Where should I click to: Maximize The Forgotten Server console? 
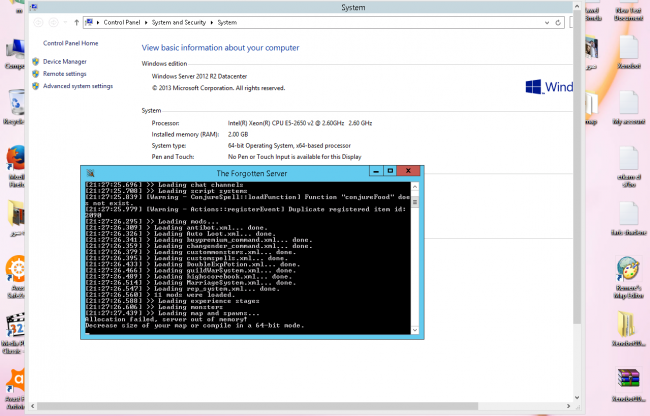click(x=390, y=171)
